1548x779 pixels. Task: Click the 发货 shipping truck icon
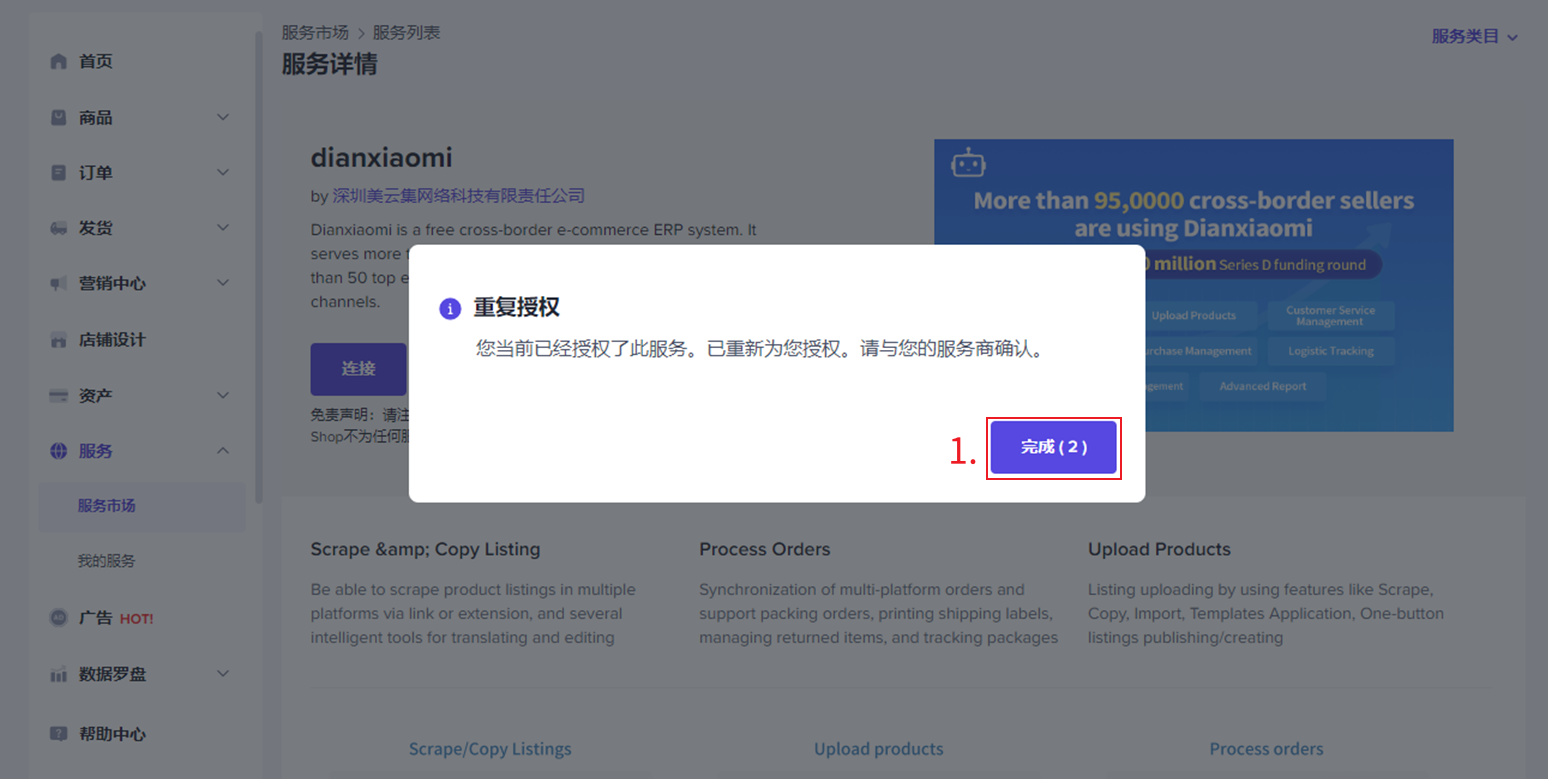[x=59, y=228]
